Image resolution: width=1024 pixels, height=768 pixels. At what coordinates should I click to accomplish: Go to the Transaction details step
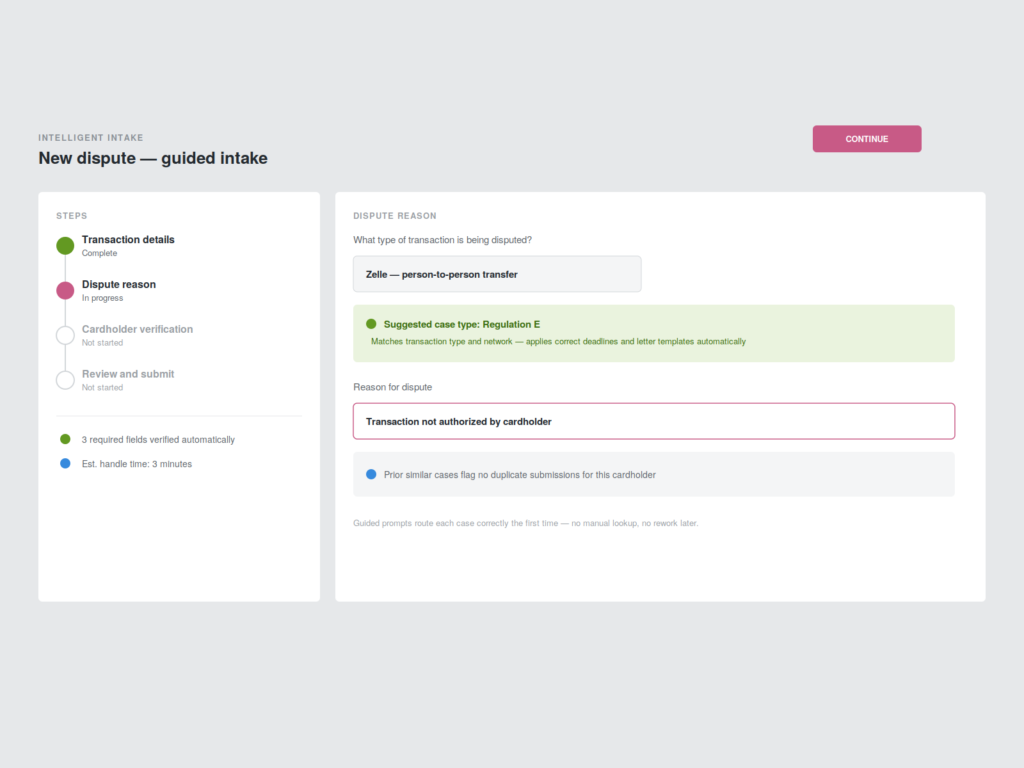point(128,240)
